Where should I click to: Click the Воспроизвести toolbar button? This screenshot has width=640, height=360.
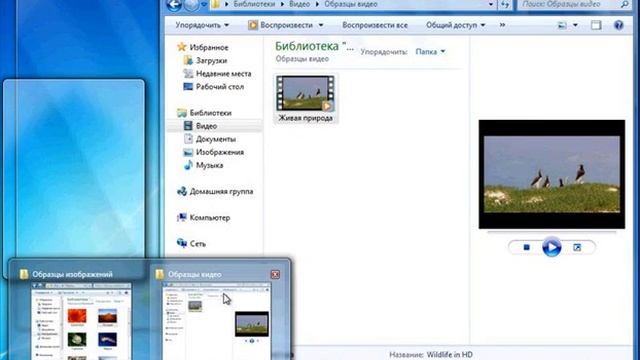(x=280, y=25)
